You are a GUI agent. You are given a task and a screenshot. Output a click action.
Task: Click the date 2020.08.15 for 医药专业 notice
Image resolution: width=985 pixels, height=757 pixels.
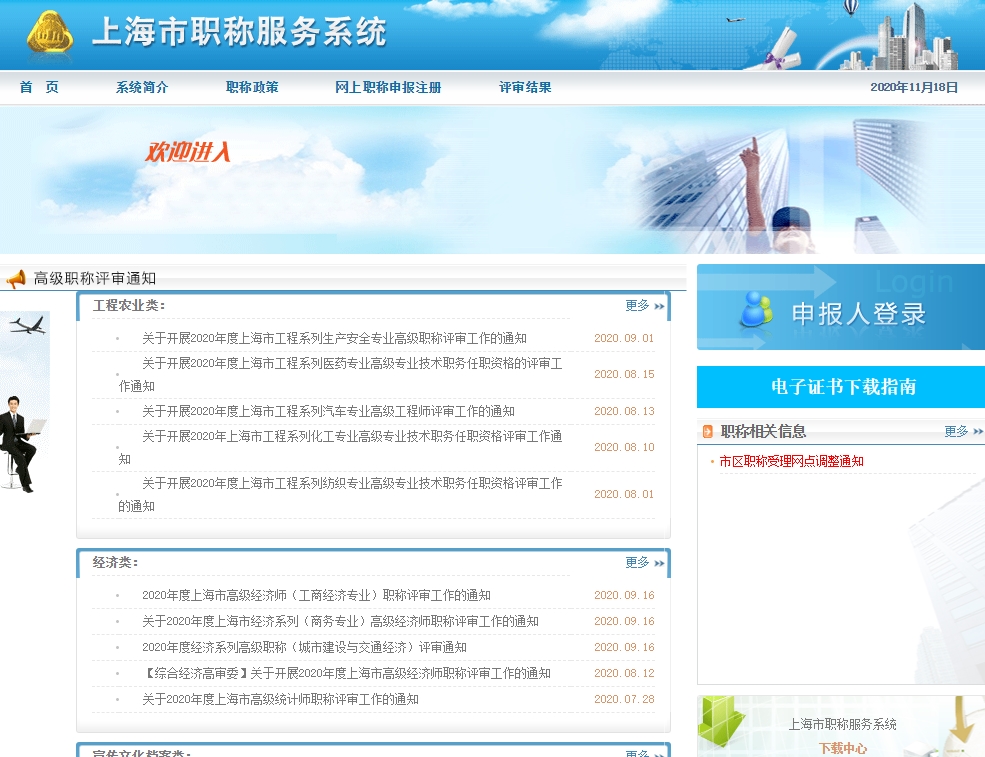point(624,374)
